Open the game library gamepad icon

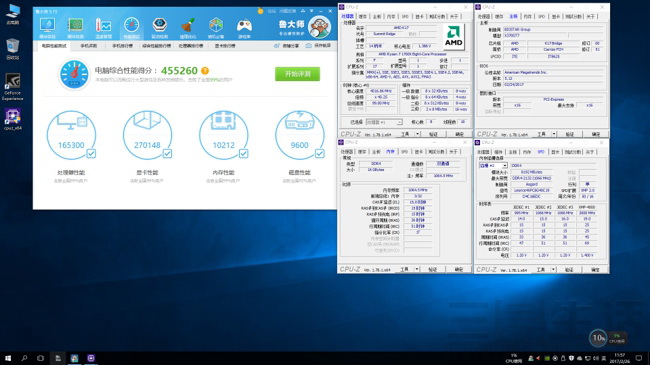coord(244,26)
